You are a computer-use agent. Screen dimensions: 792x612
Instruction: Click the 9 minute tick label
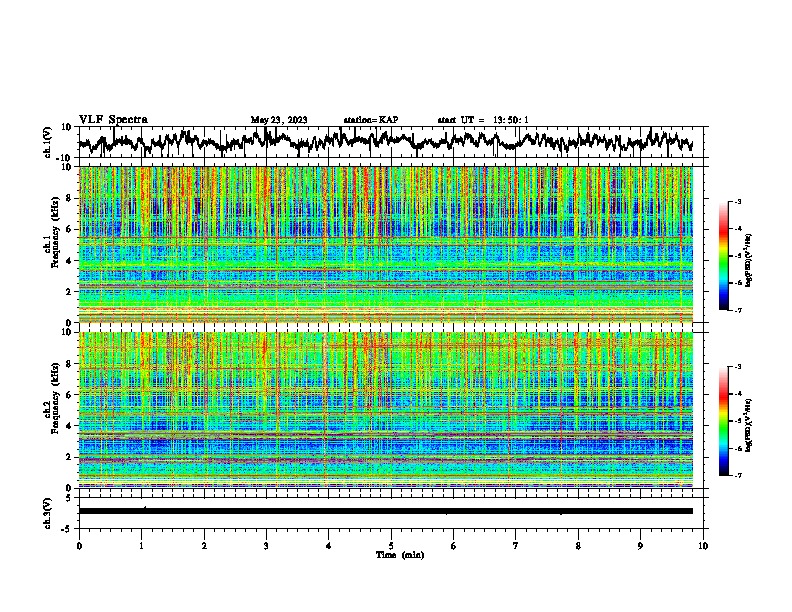click(x=640, y=546)
